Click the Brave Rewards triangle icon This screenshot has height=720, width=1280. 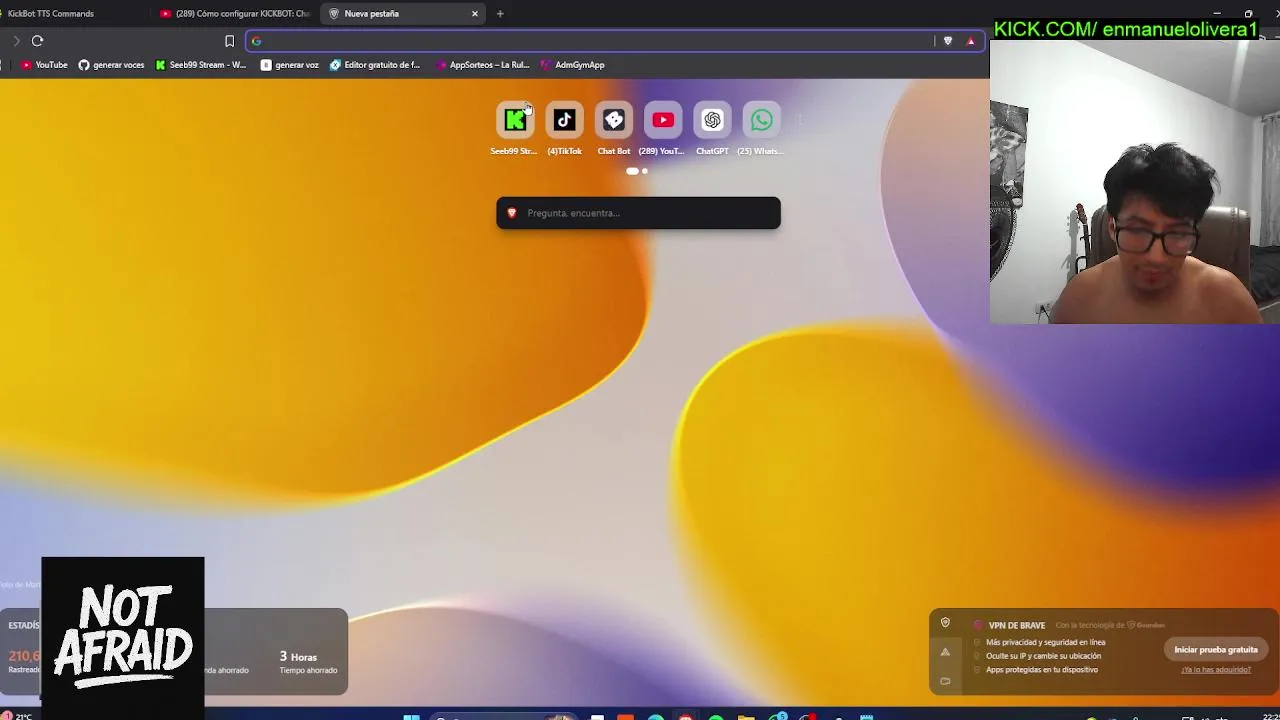[970, 41]
